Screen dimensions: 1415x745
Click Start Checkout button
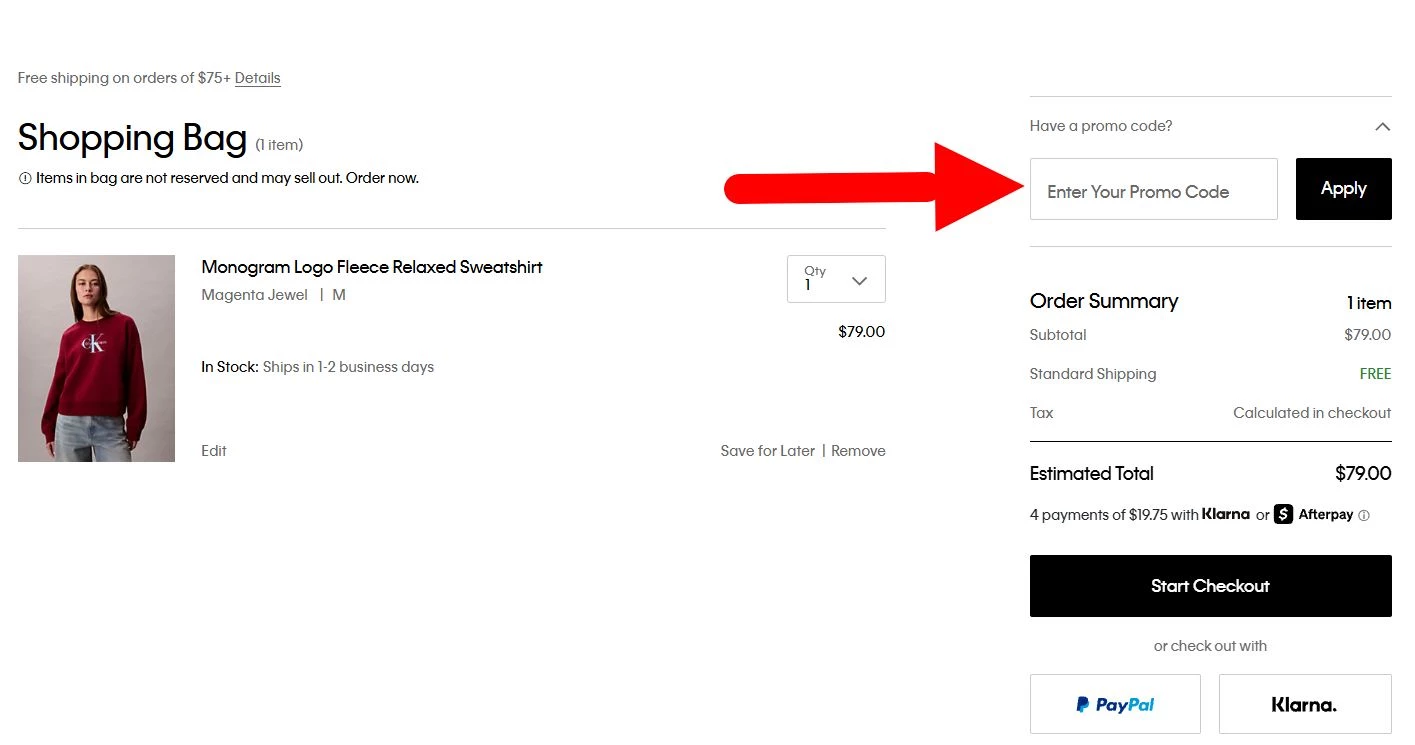[x=1210, y=586]
